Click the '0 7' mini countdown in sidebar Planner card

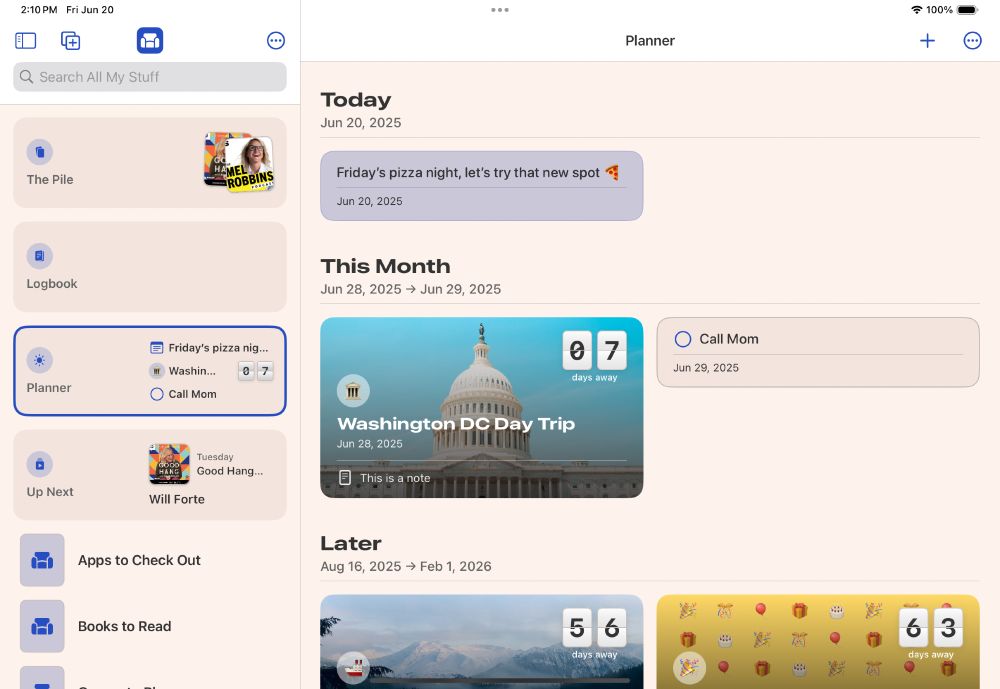point(255,371)
